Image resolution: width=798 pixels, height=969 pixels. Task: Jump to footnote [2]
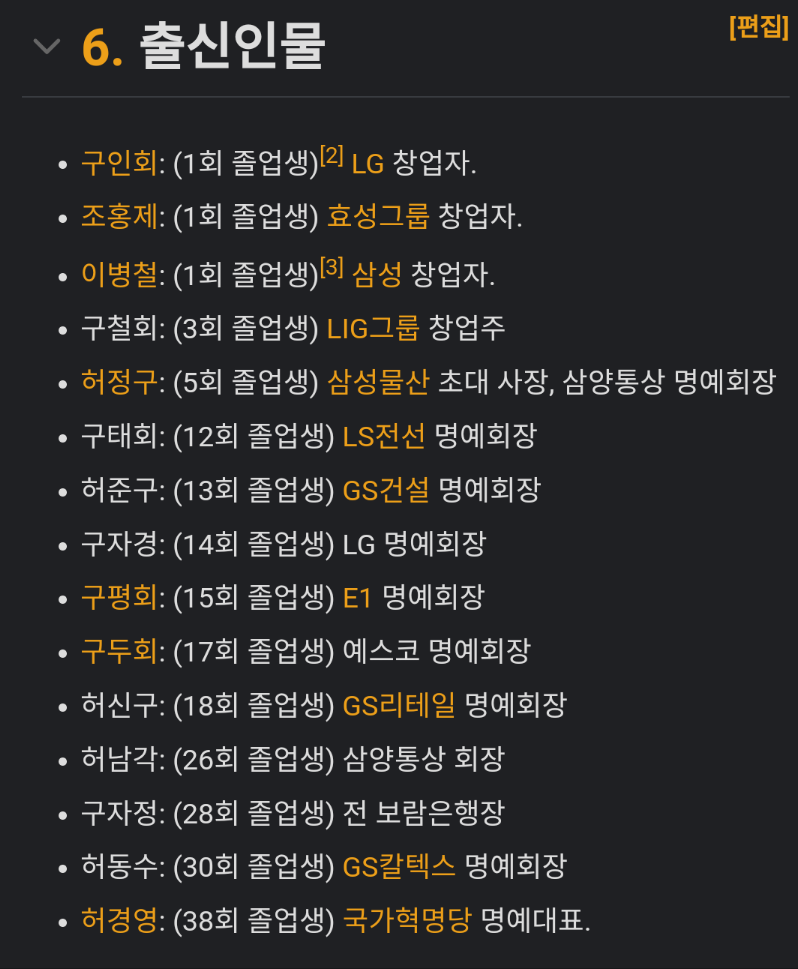point(331,154)
